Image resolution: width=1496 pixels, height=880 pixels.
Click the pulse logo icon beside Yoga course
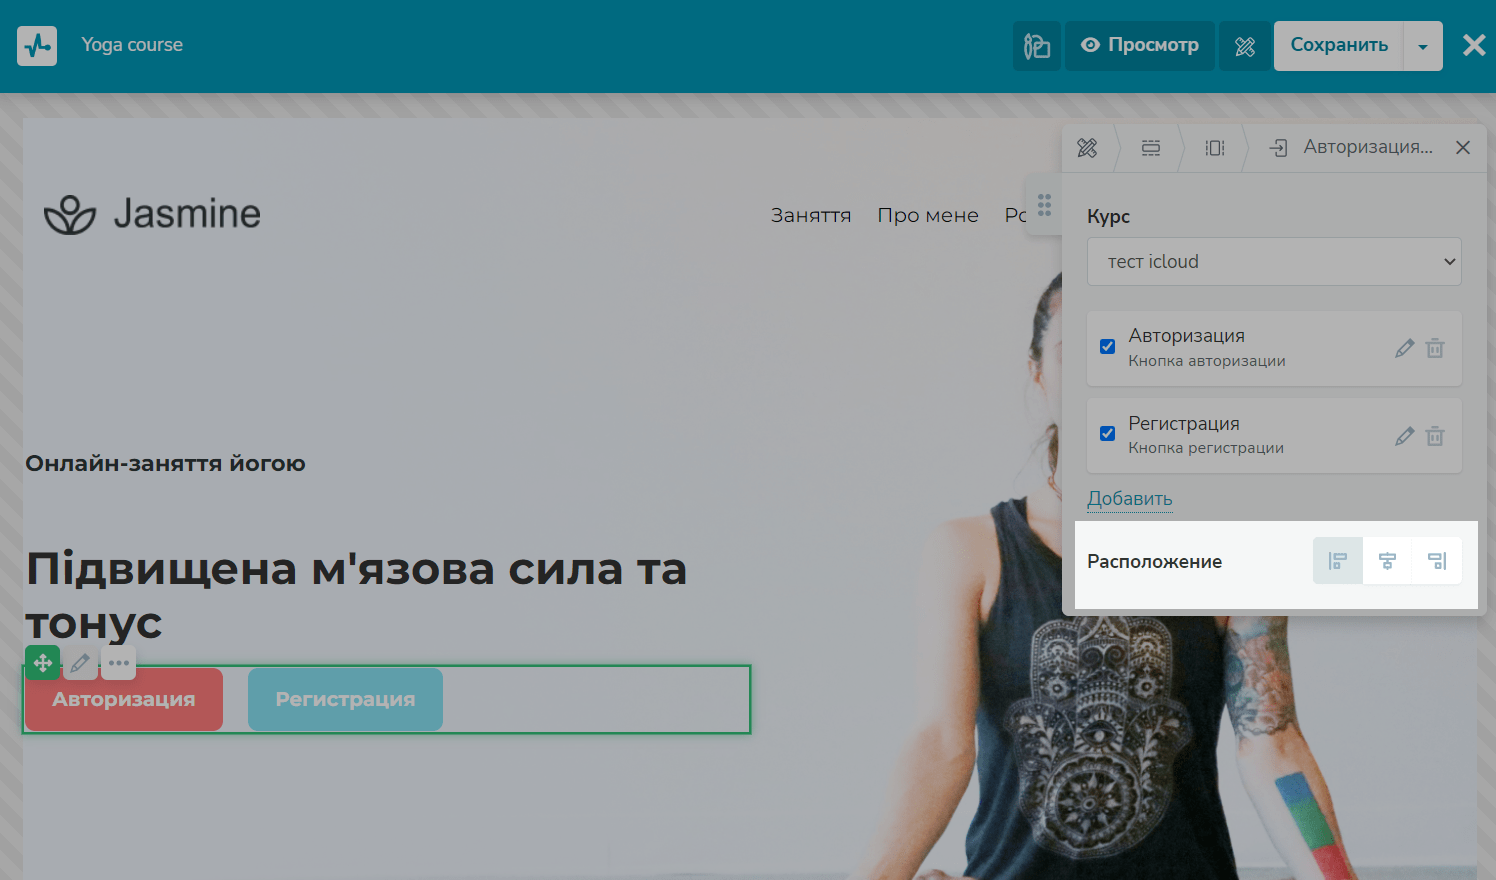pyautogui.click(x=37, y=46)
